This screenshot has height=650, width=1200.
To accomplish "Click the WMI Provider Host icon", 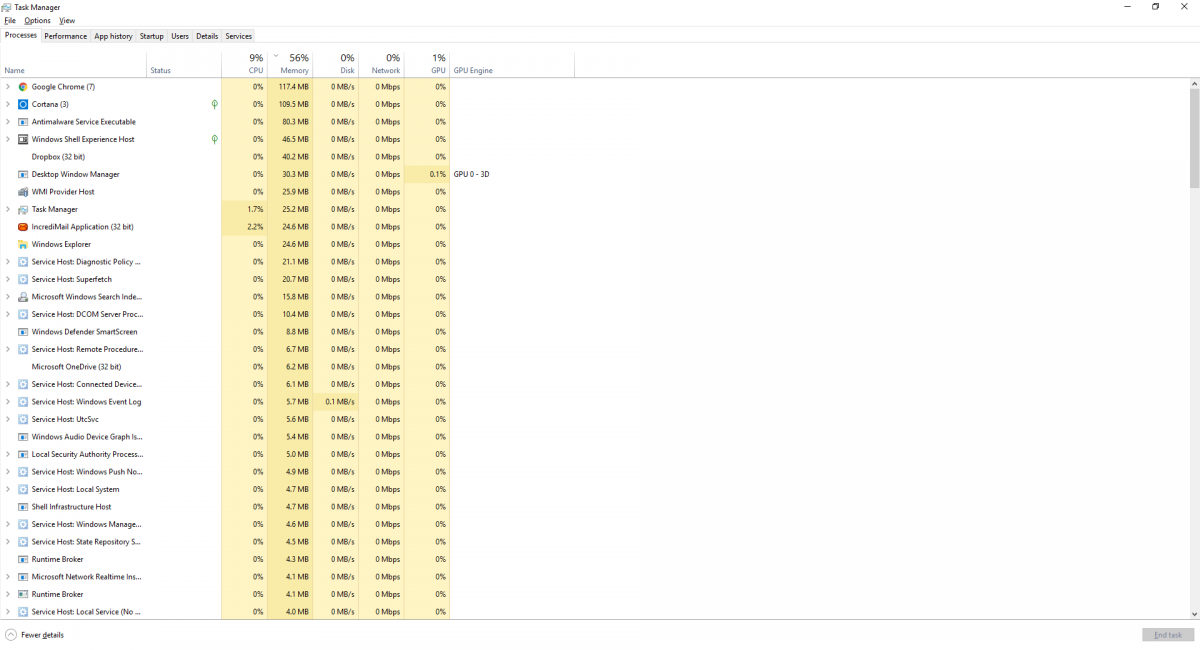I will tap(23, 192).
